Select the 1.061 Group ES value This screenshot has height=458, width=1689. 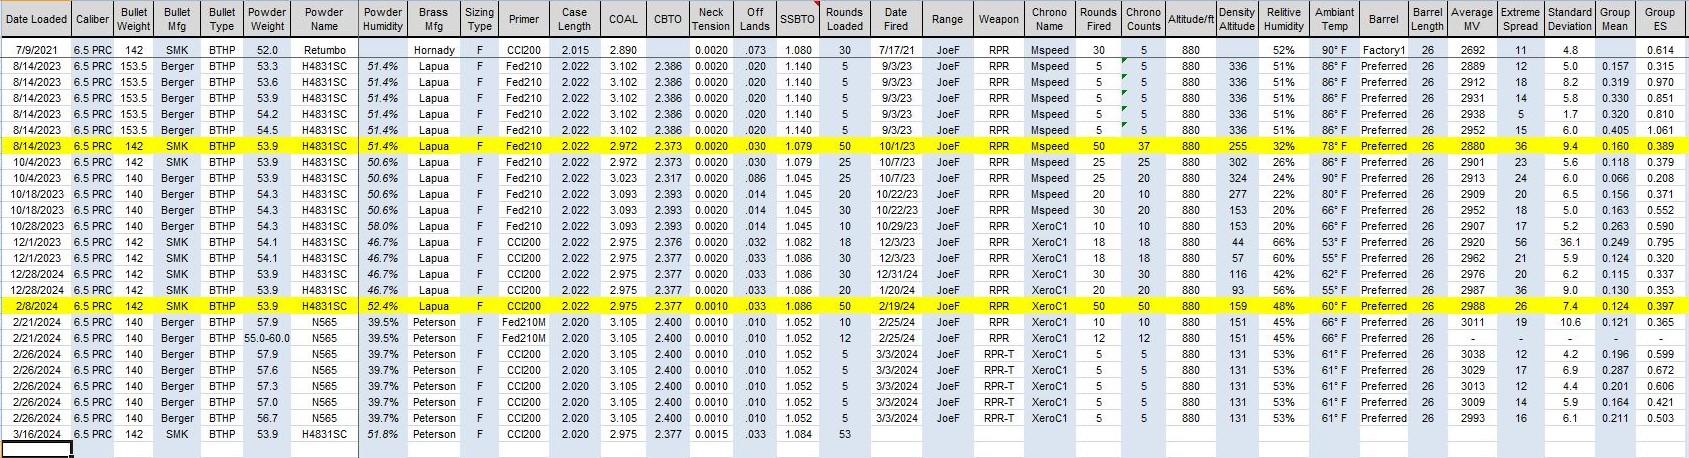tap(1660, 130)
